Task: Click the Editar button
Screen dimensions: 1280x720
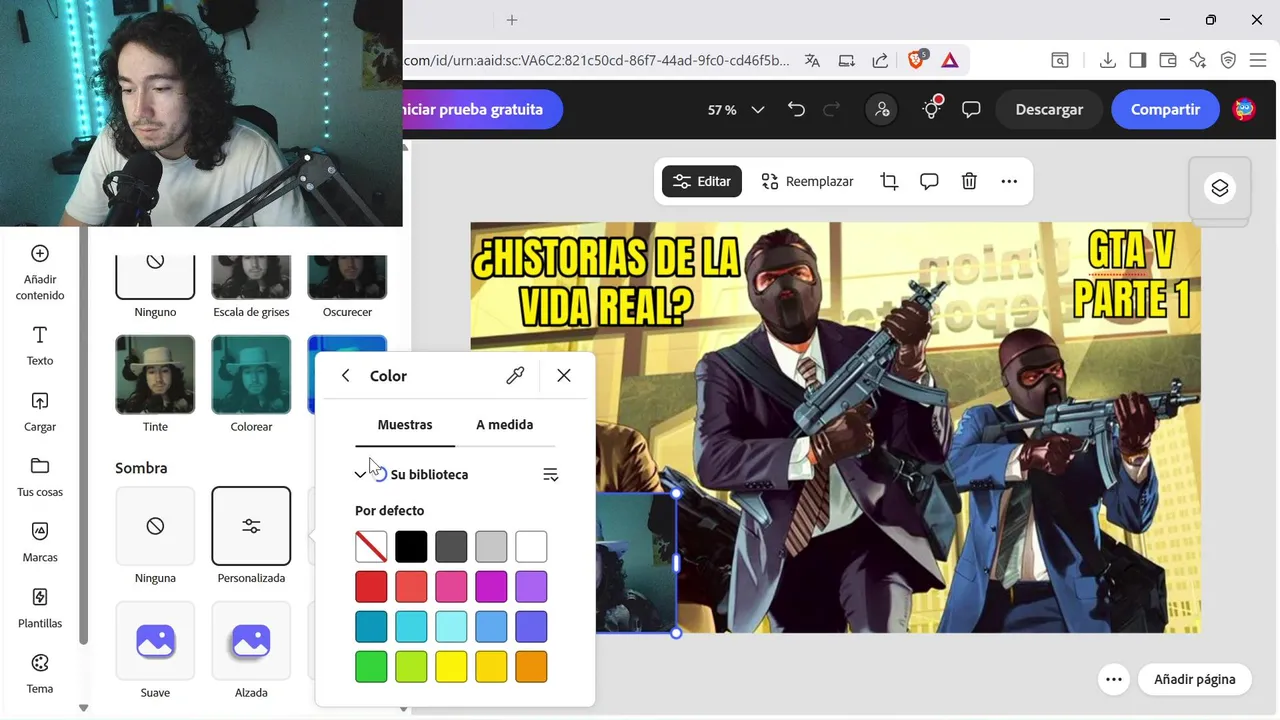Action: click(x=702, y=181)
